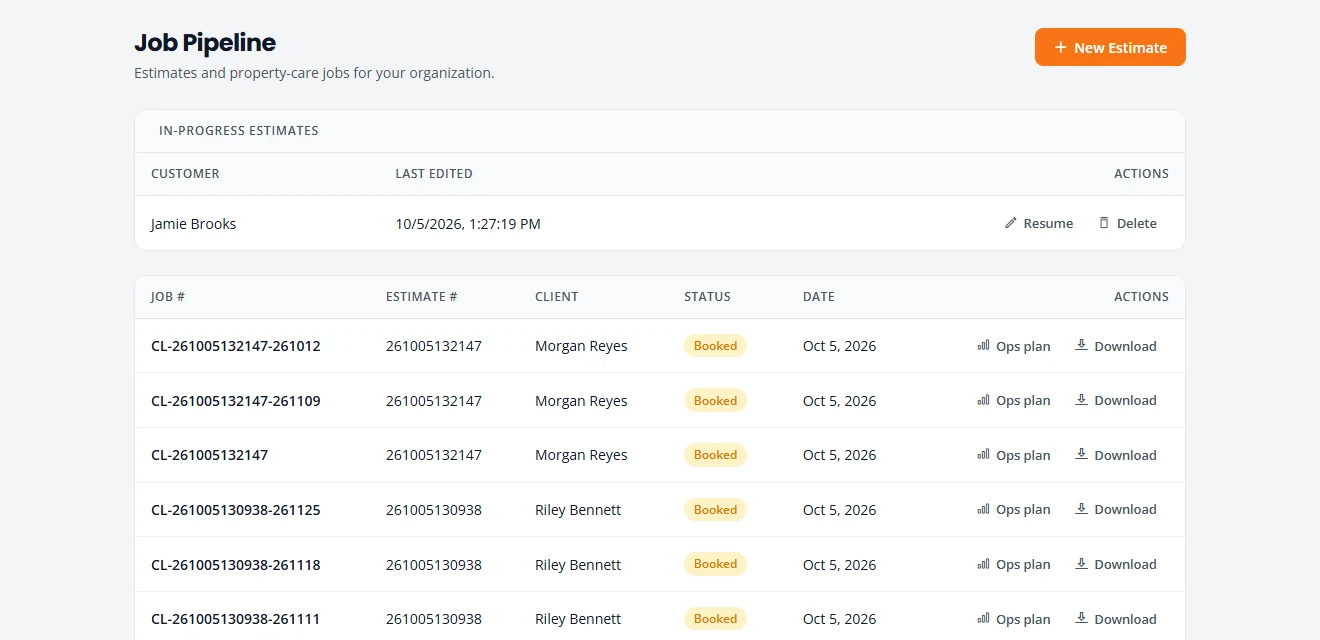Click Riley Bennett in CL-261005130938-261125 row
Viewport: 1320px width, 640px height.
coord(578,509)
